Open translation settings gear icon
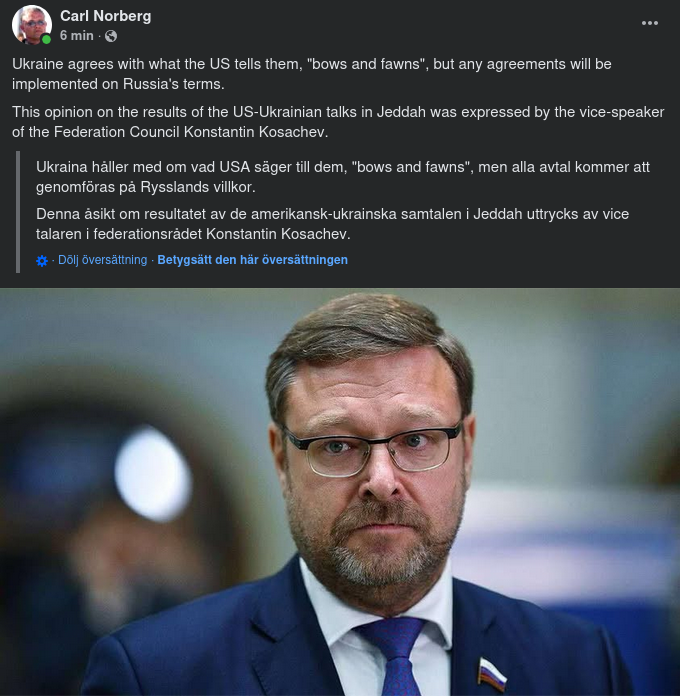 coord(42,261)
